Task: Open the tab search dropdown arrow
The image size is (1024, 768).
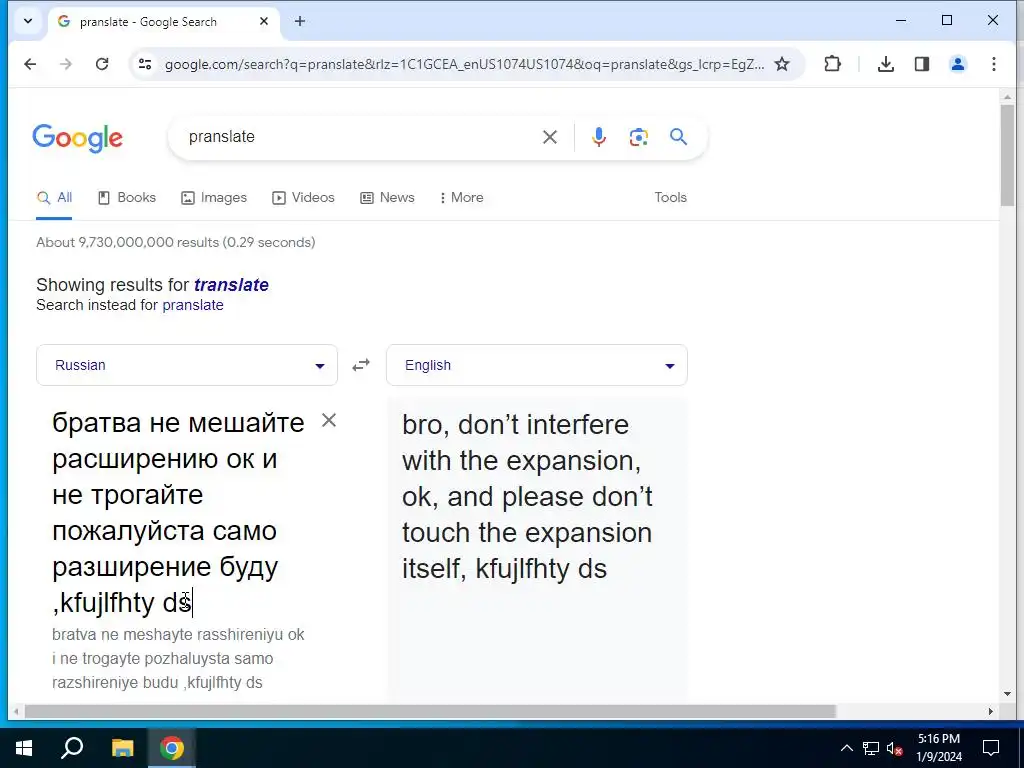Action: coord(28,21)
